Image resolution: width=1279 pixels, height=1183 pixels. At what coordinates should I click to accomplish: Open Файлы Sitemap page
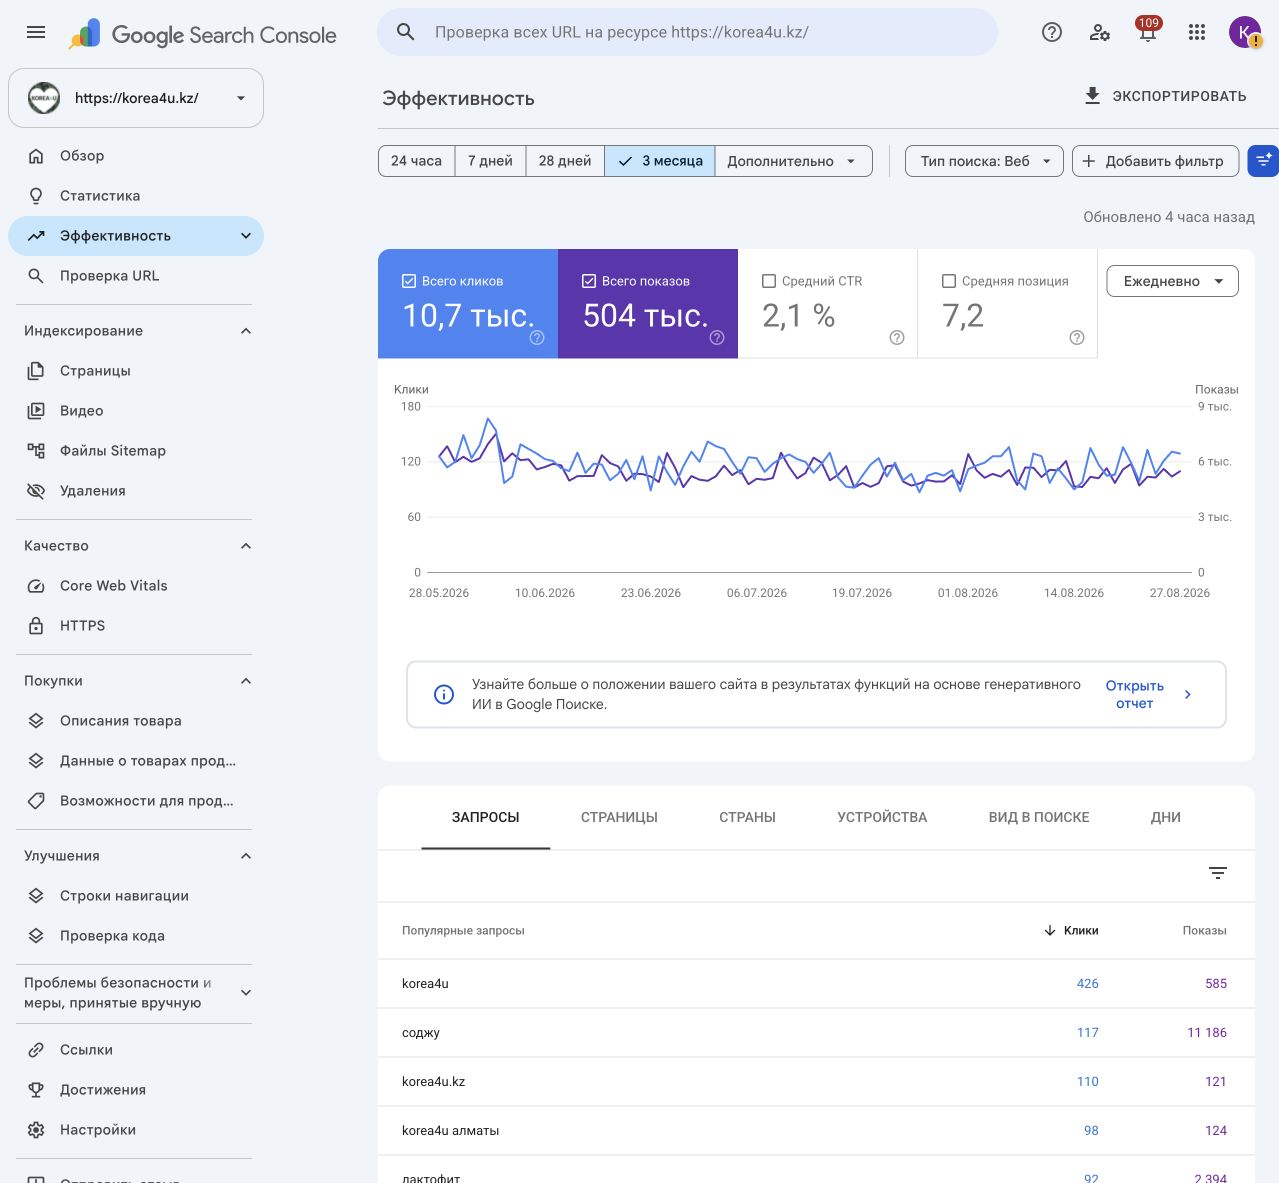pyautogui.click(x=136, y=451)
